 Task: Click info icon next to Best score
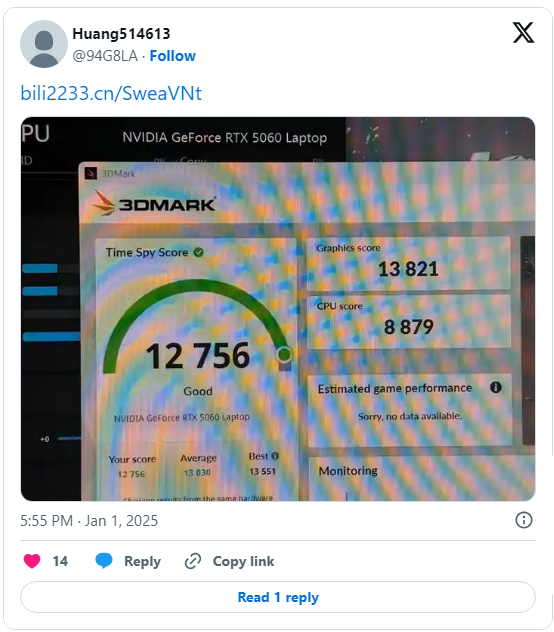275,456
